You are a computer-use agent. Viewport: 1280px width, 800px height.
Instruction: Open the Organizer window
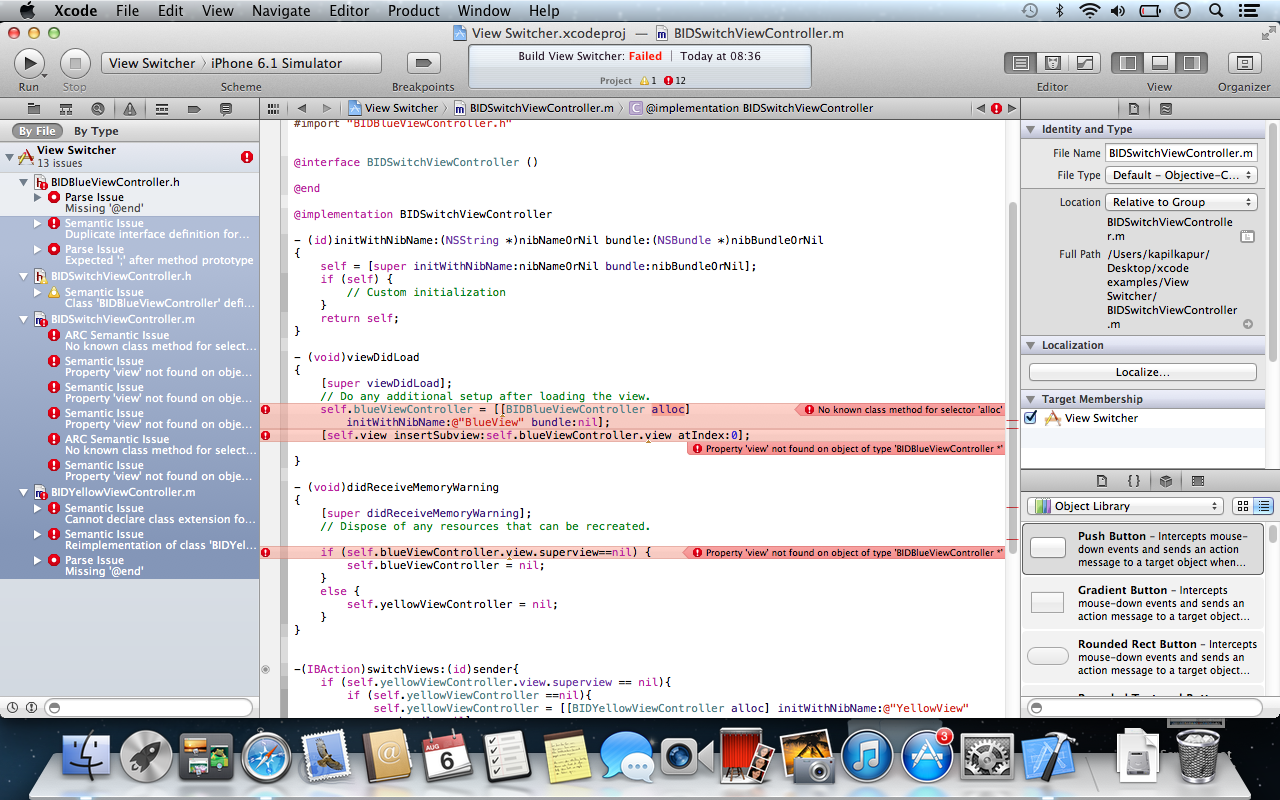[x=1244, y=63]
